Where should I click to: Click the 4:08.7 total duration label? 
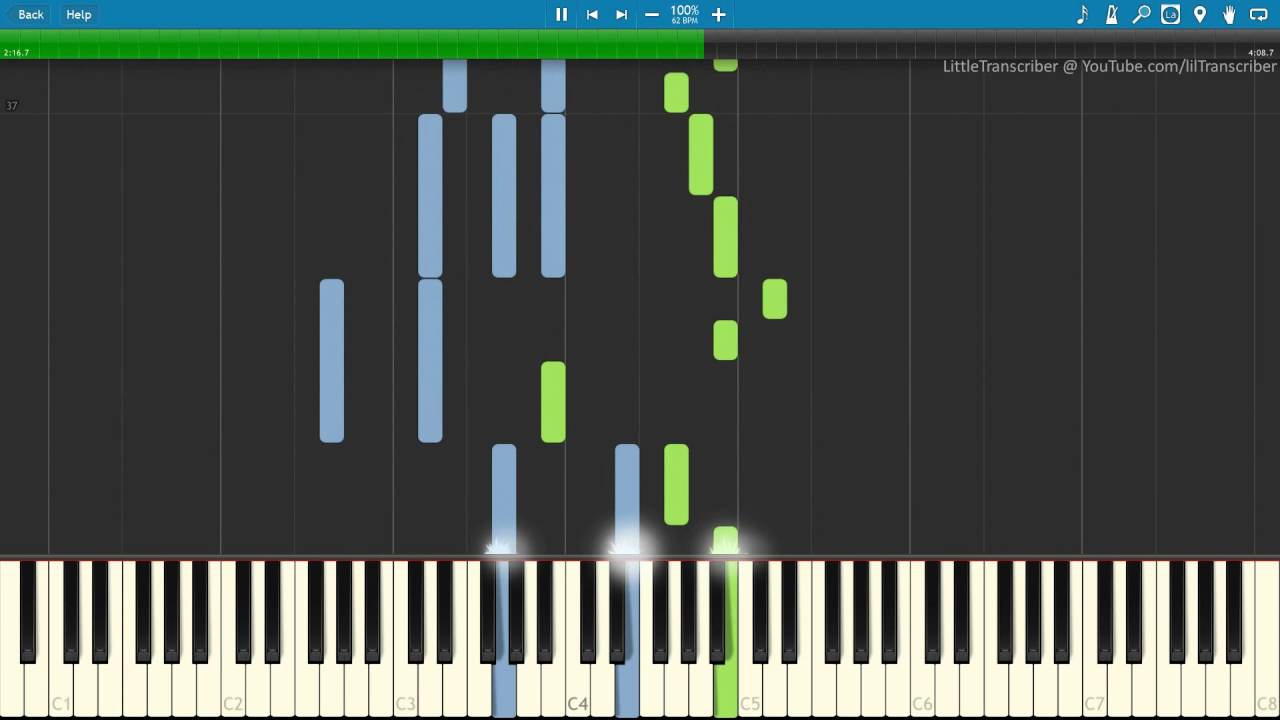(x=1261, y=52)
